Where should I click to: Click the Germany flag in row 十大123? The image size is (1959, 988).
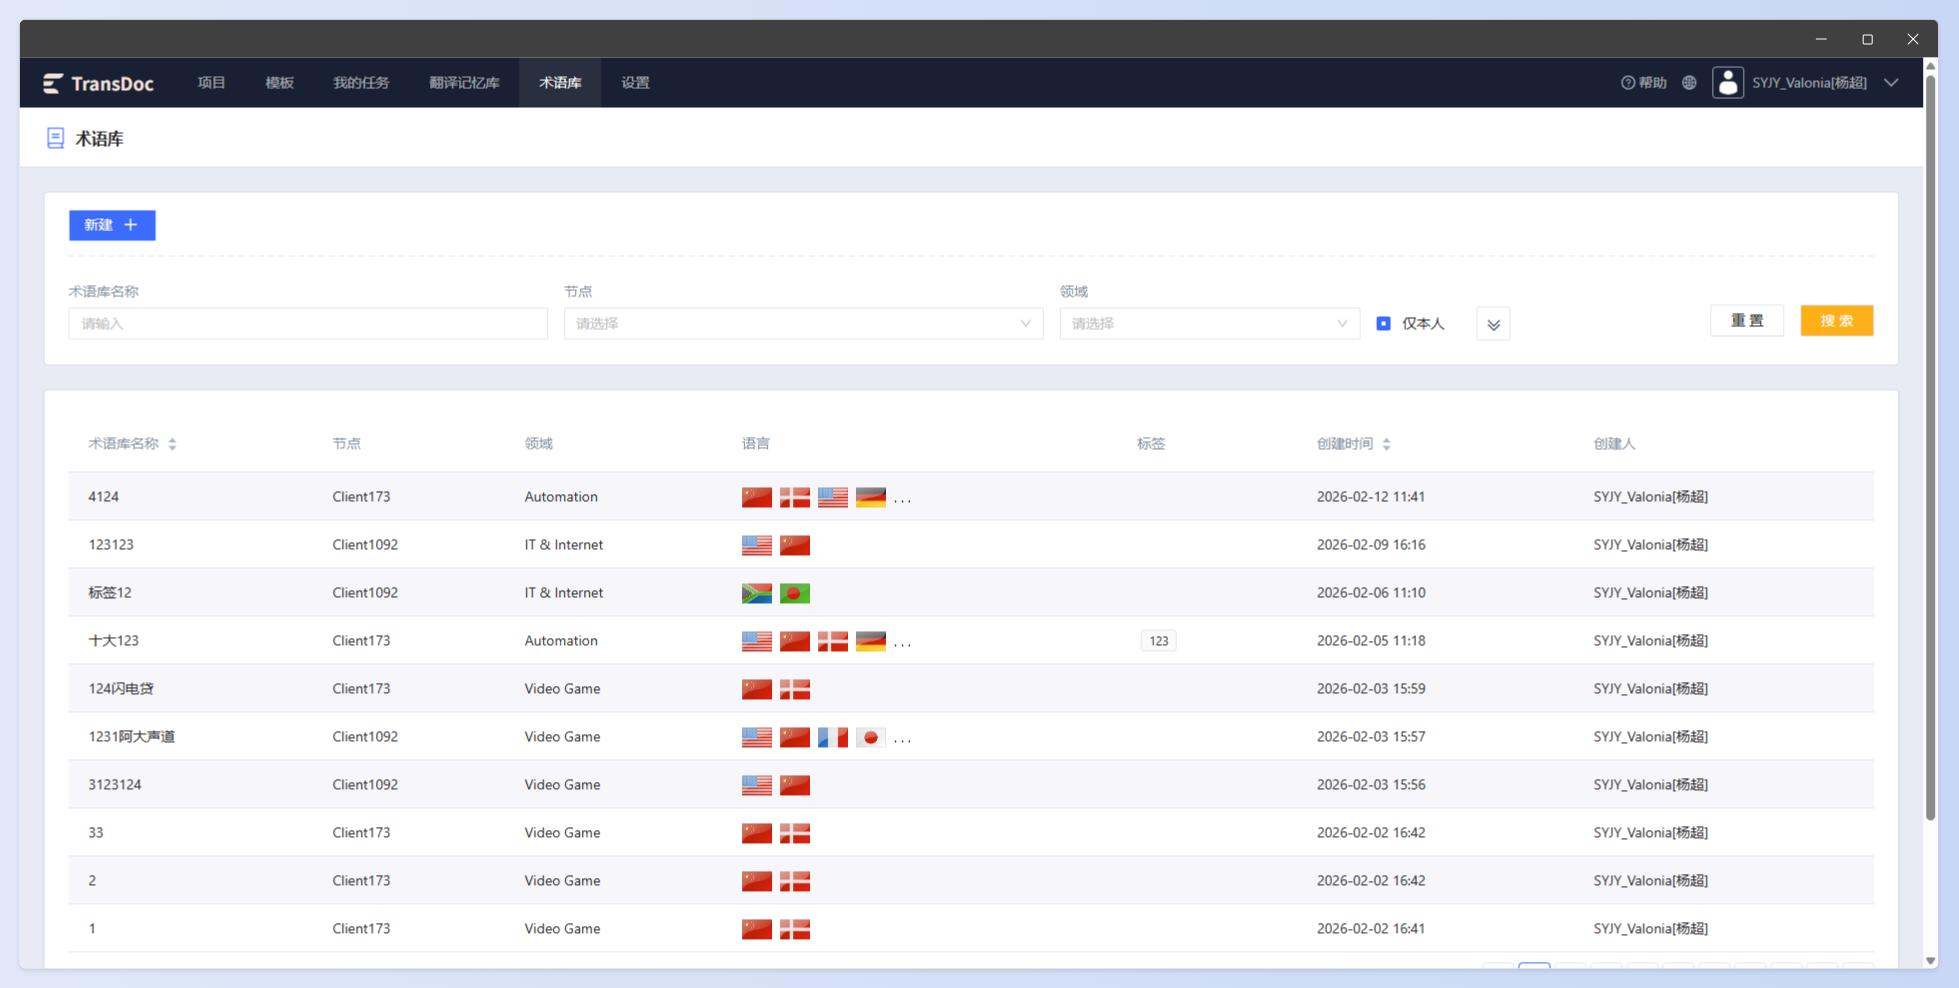[x=871, y=641]
